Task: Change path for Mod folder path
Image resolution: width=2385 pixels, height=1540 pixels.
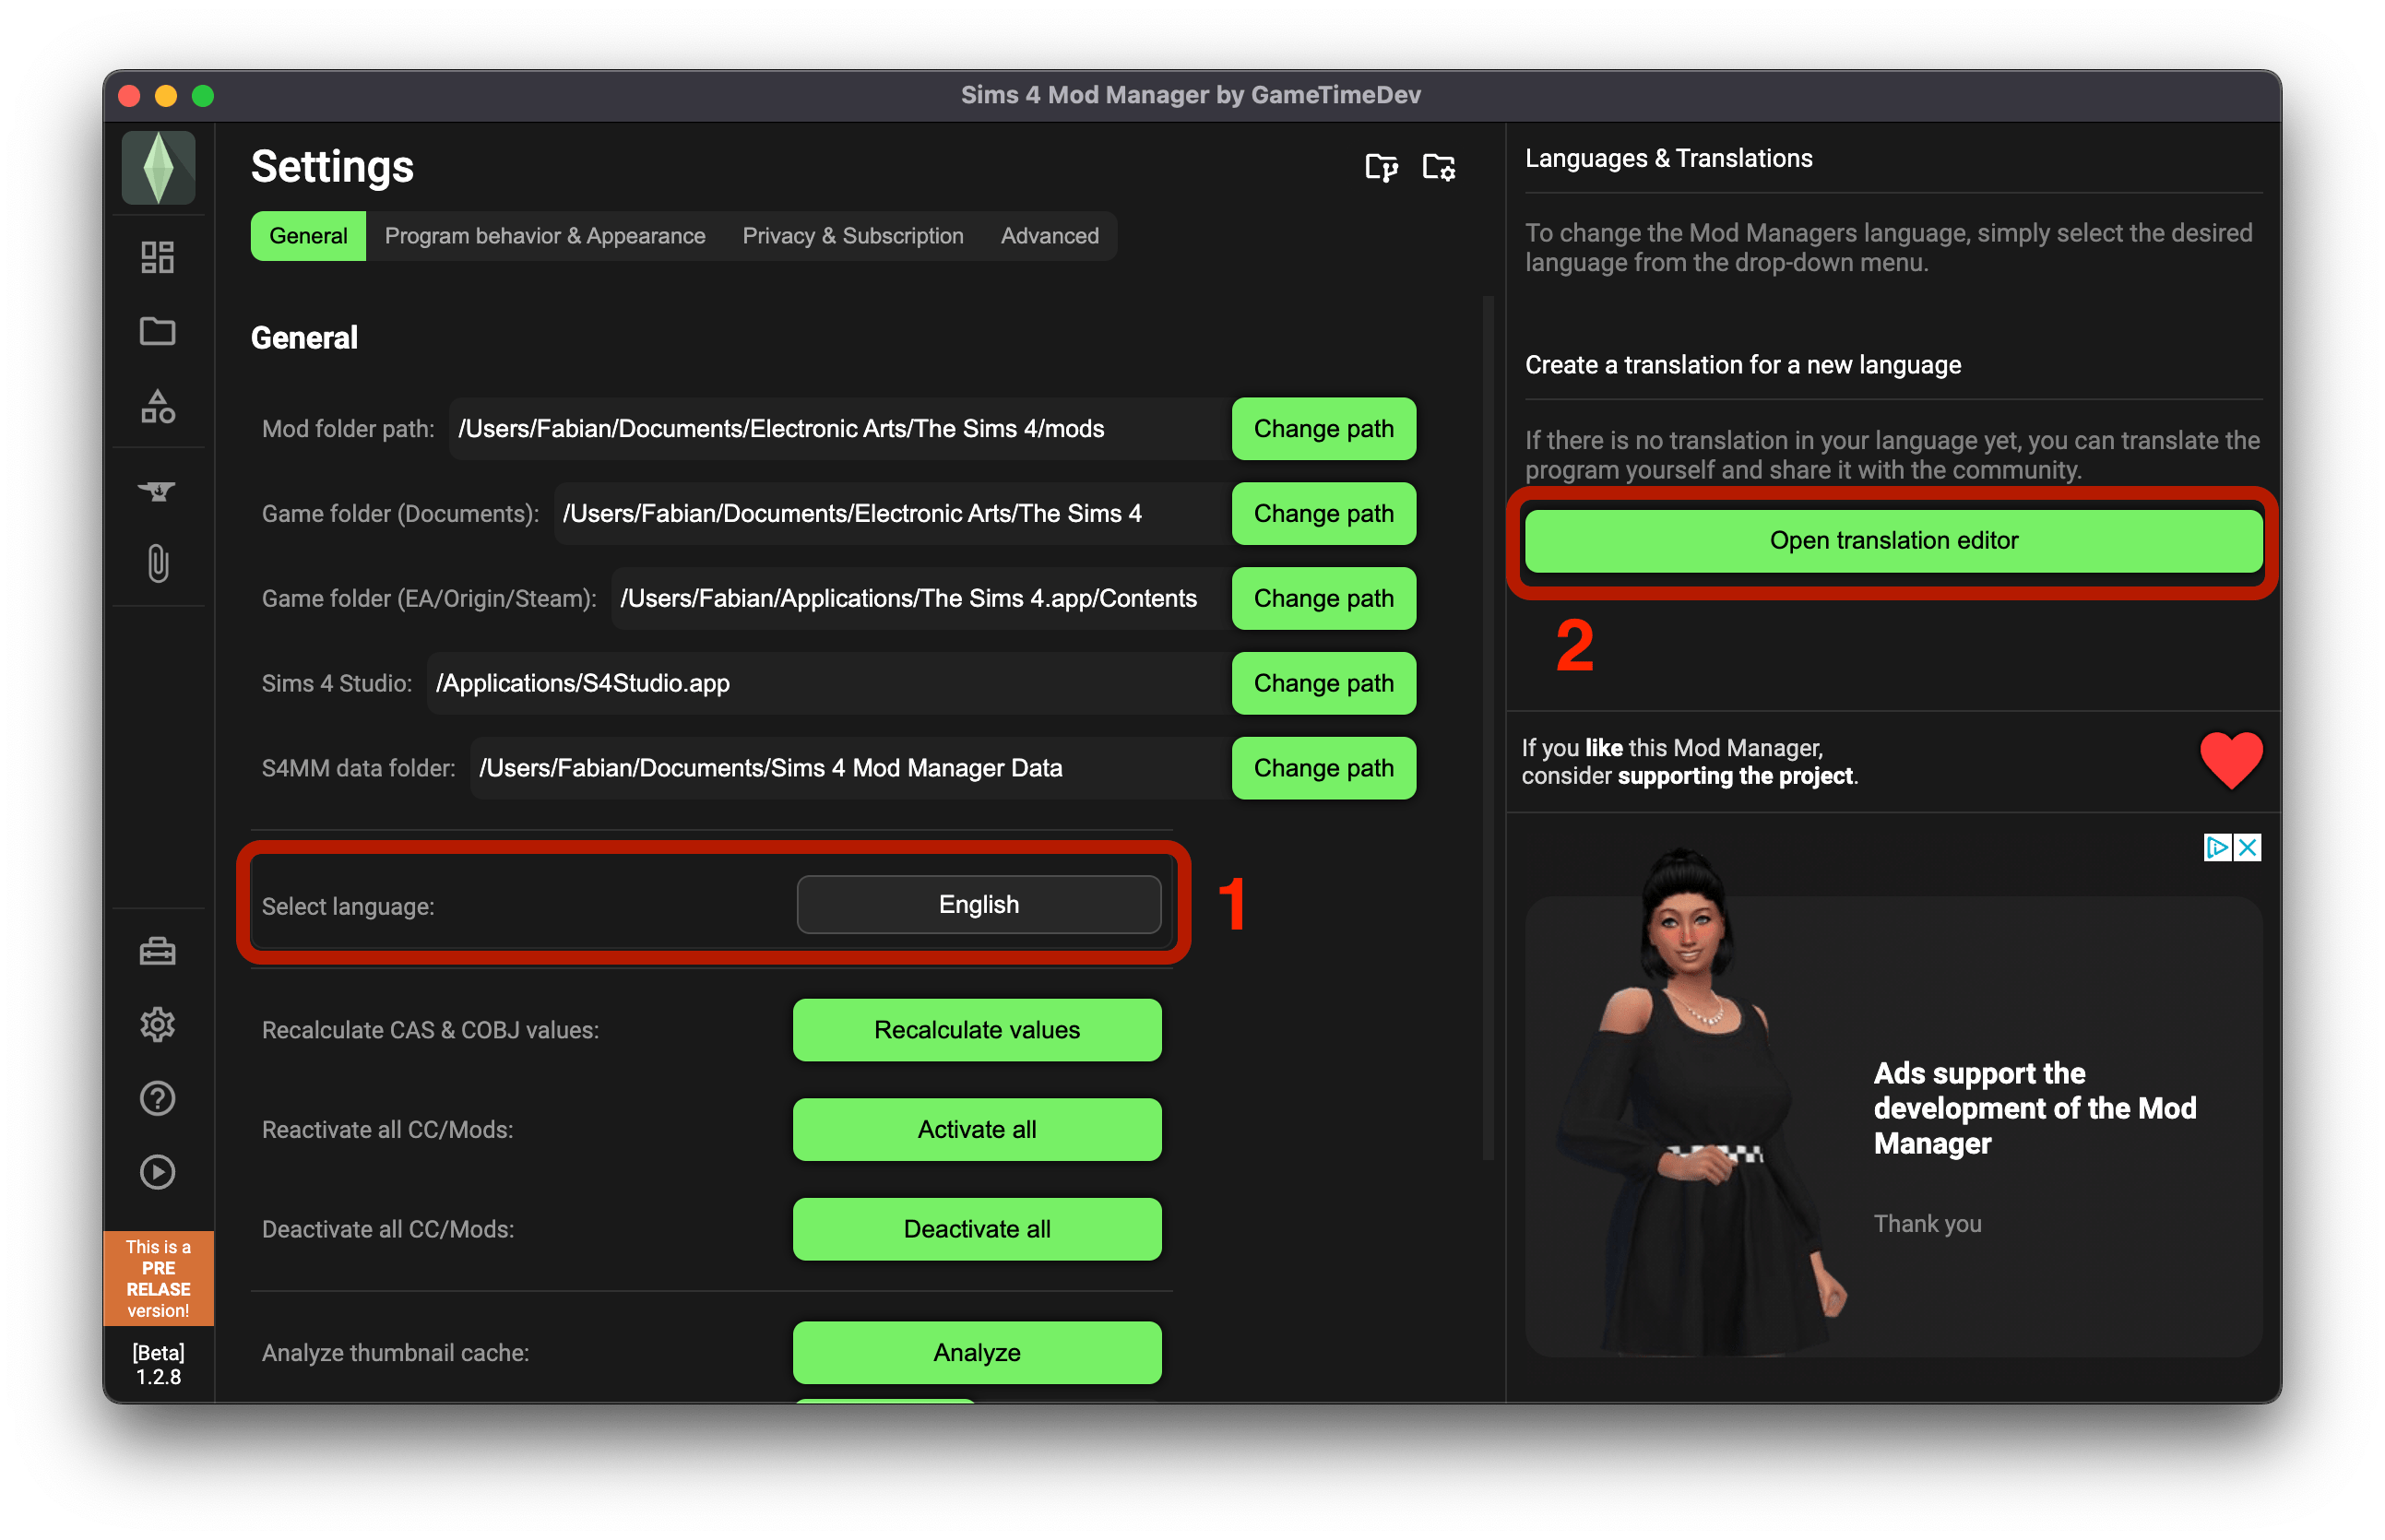Action: [1323, 428]
